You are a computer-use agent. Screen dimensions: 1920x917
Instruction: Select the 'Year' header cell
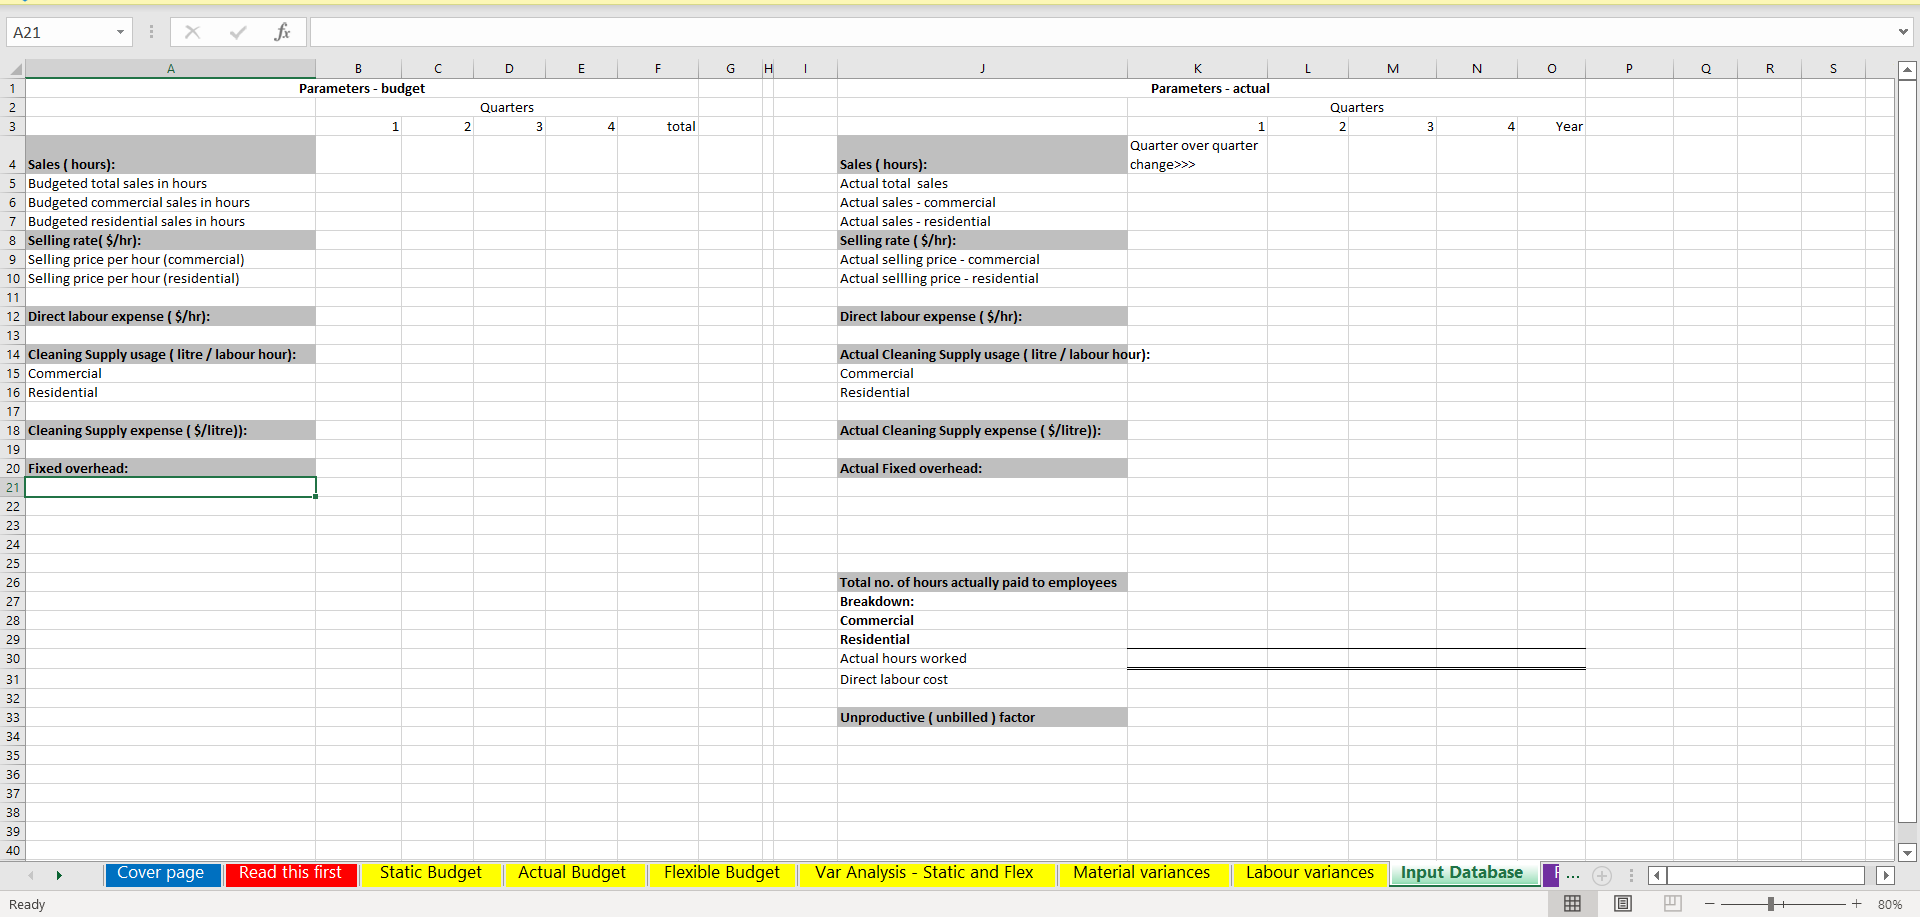pyautogui.click(x=1551, y=126)
